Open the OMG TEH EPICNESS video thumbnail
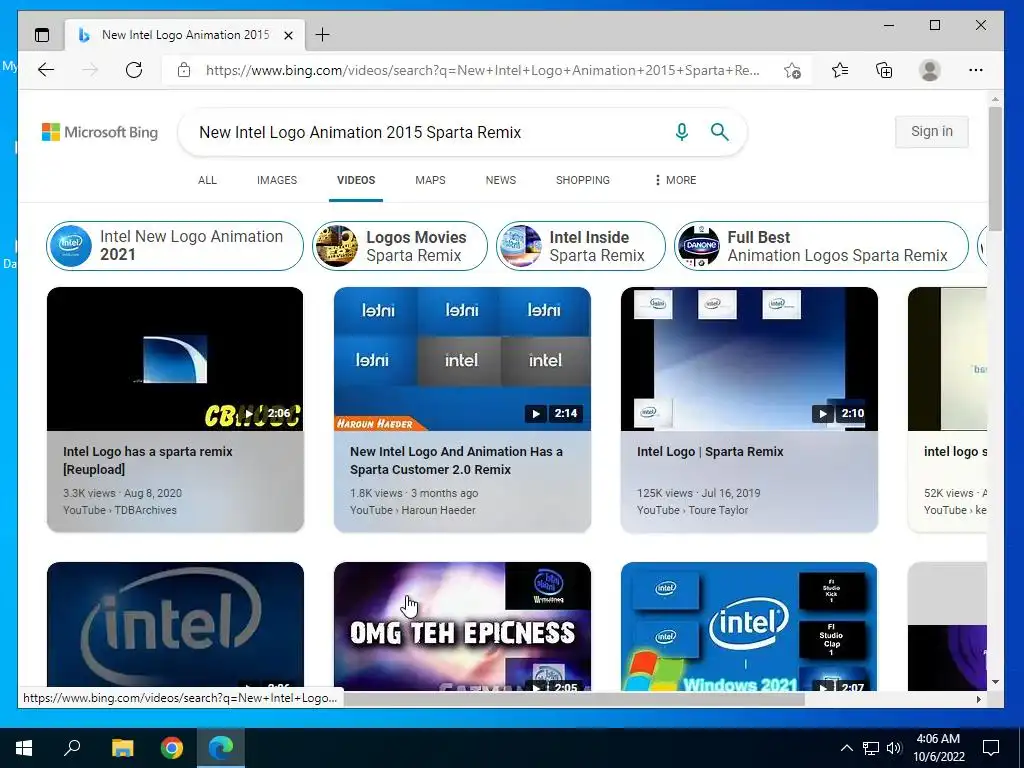The width and height of the screenshot is (1024, 768). pos(462,626)
